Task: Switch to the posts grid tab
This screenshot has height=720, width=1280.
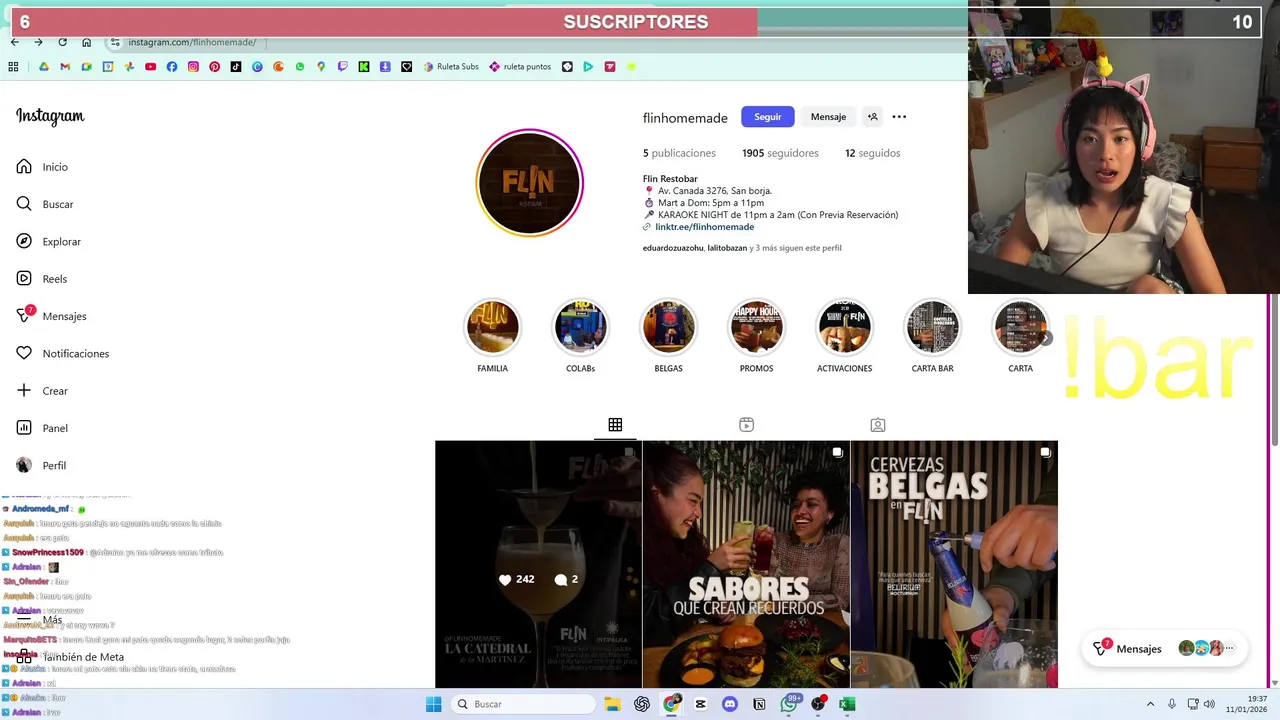Action: (615, 425)
